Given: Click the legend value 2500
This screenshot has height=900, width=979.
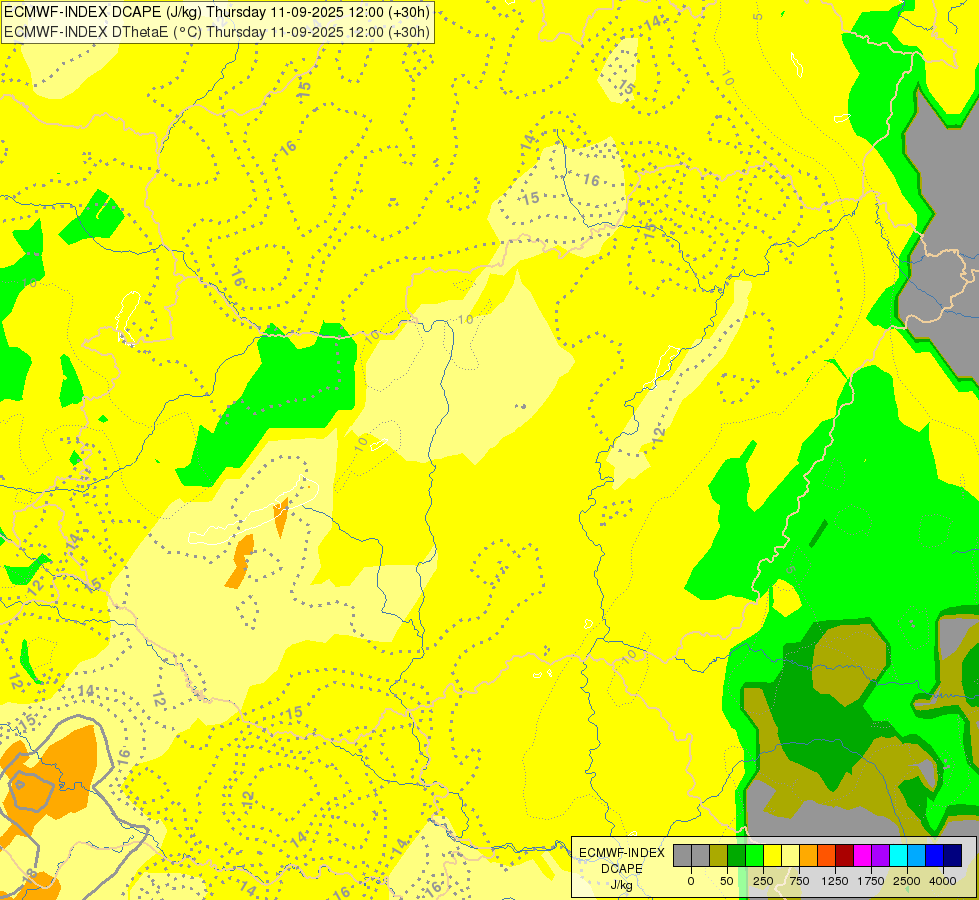Looking at the screenshot, I should [x=907, y=881].
